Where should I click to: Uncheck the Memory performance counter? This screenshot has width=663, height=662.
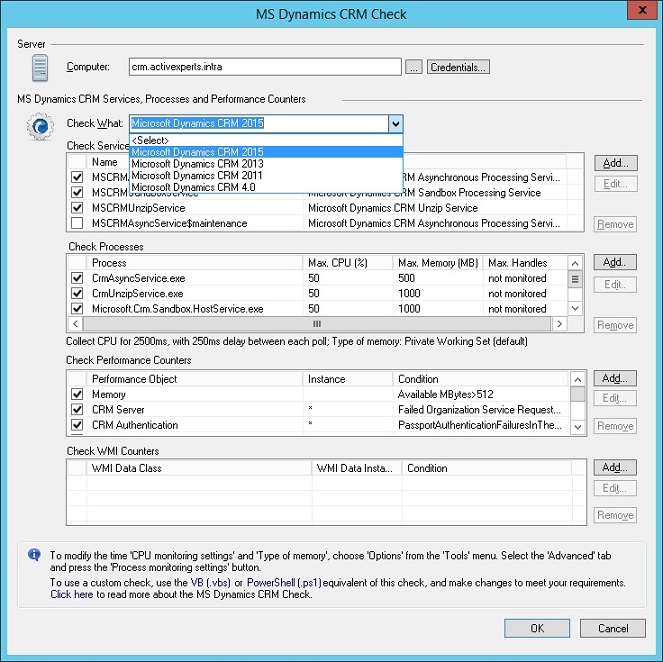77,394
